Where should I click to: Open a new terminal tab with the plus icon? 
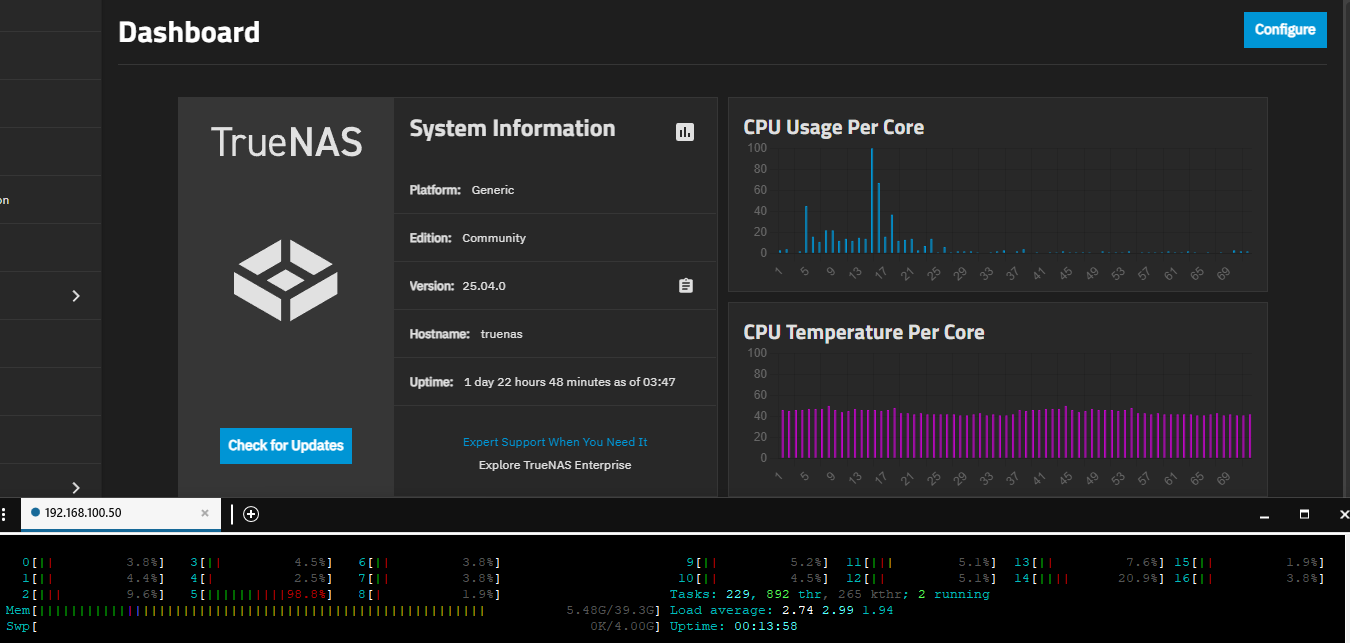(251, 514)
